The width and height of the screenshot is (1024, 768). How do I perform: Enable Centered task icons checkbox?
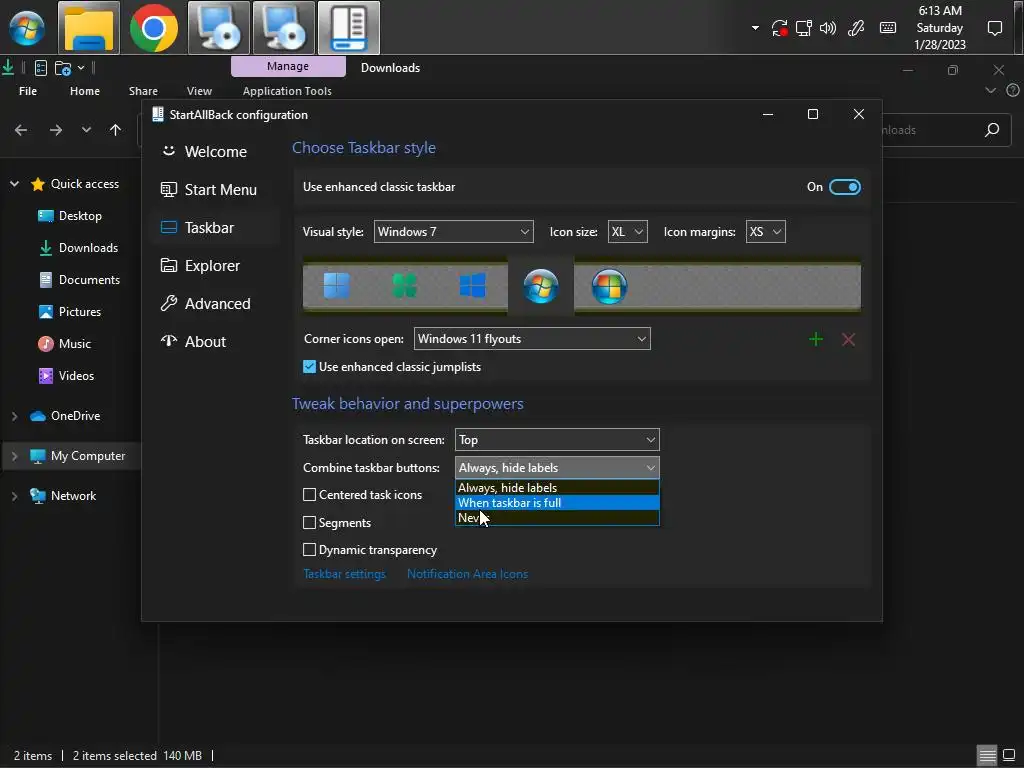point(310,495)
